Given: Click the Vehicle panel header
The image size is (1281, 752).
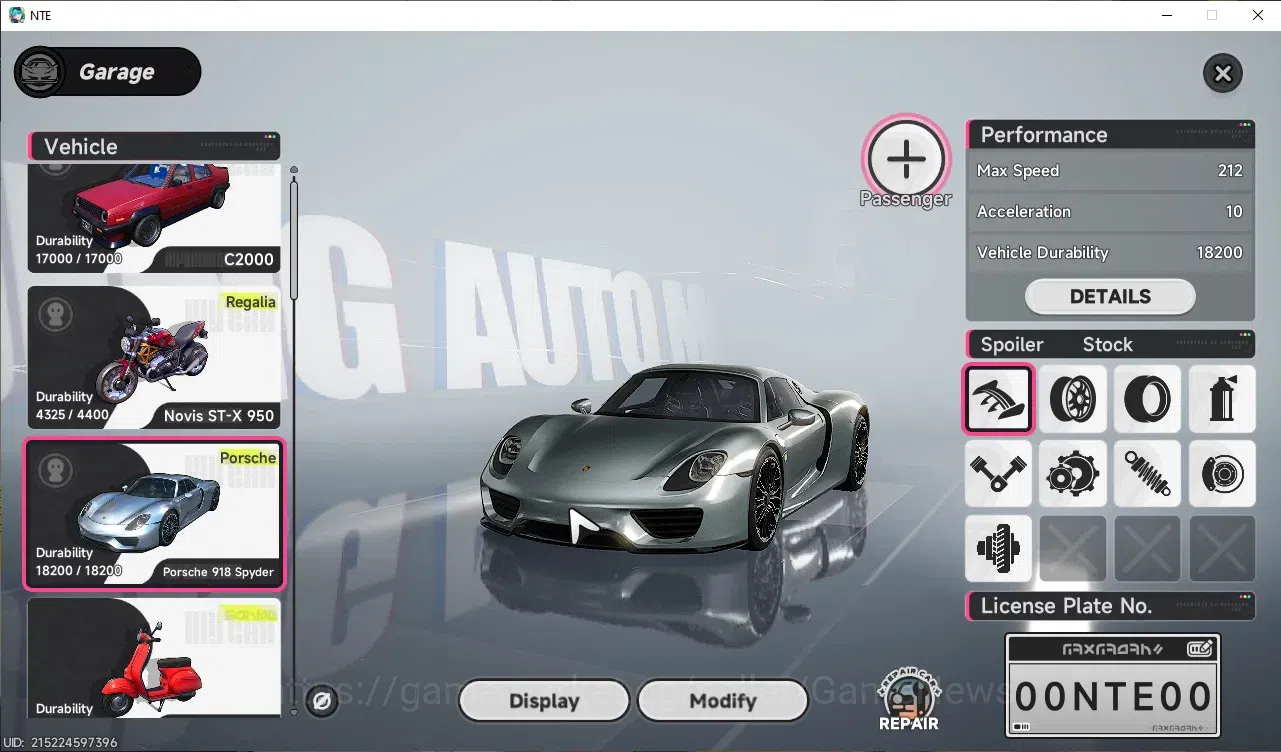Looking at the screenshot, I should 154,146.
